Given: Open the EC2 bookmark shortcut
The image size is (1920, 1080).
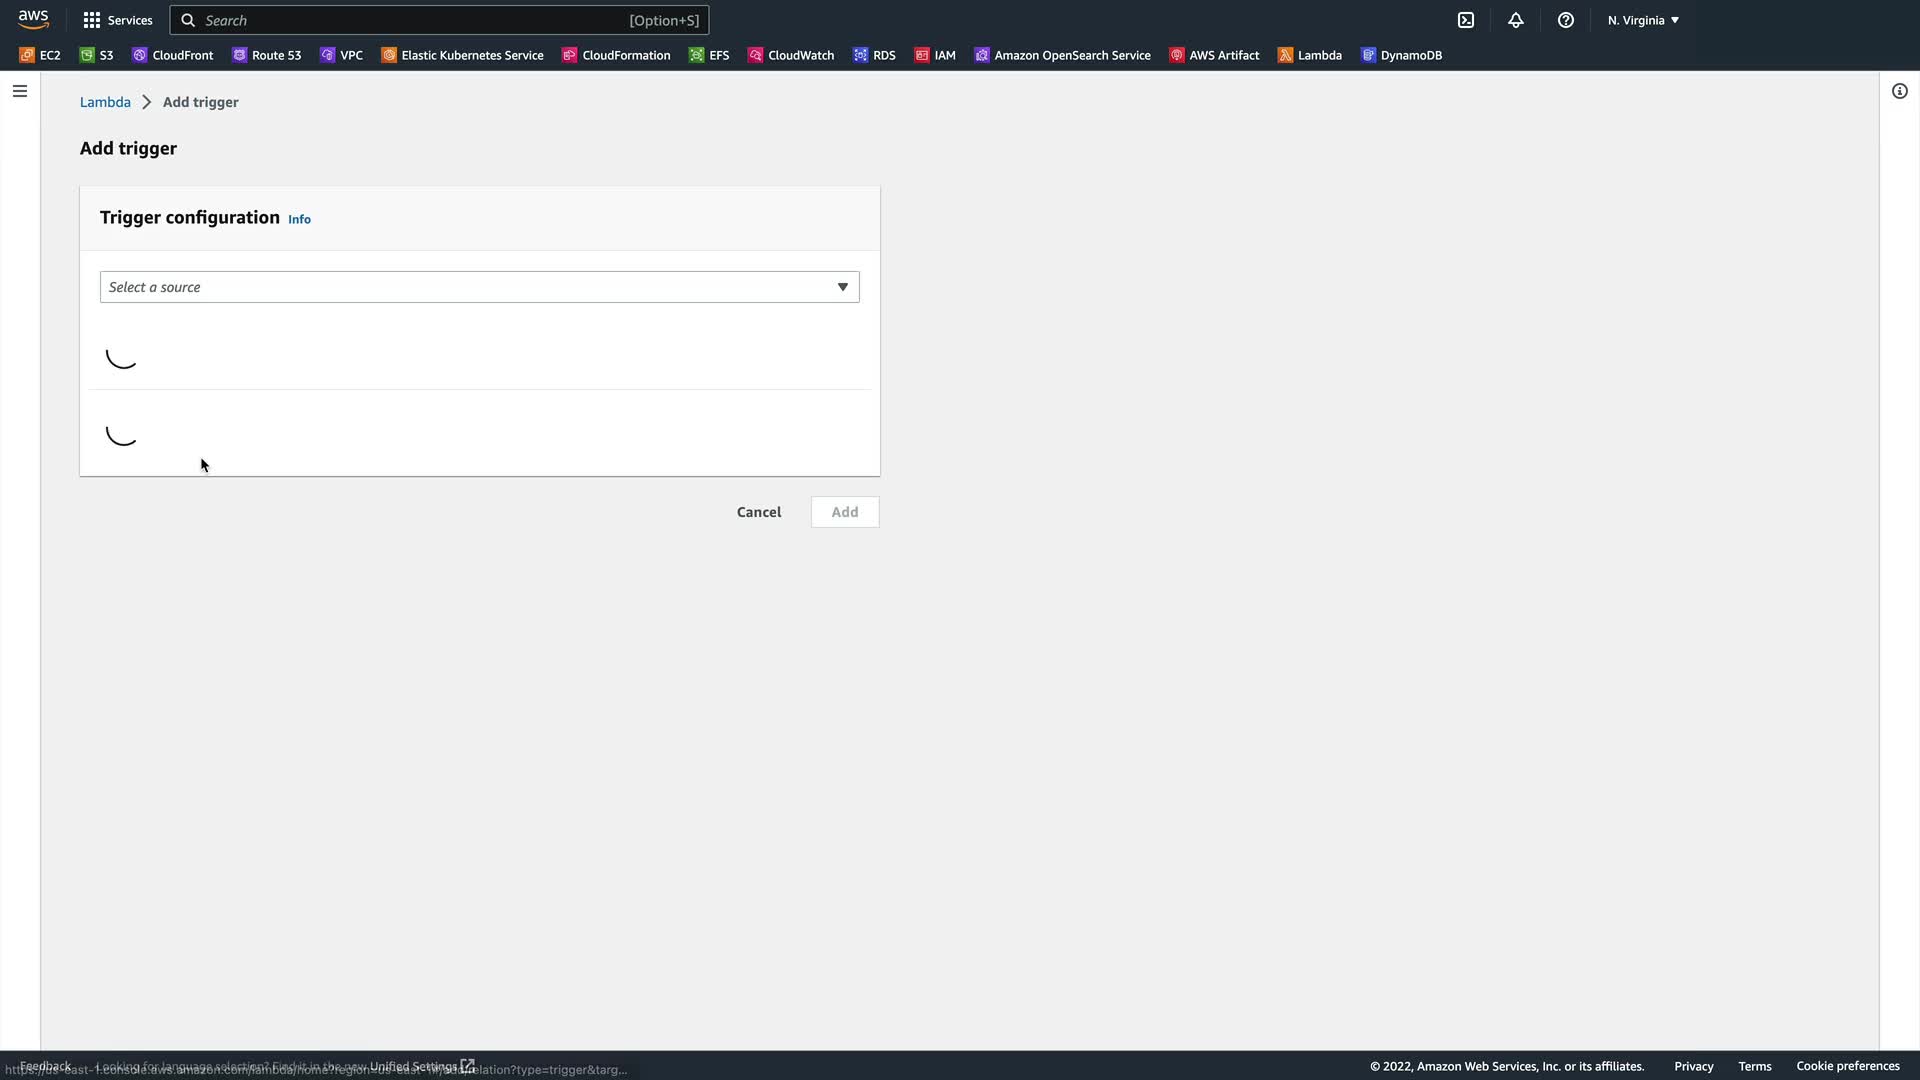Looking at the screenshot, I should [40, 55].
